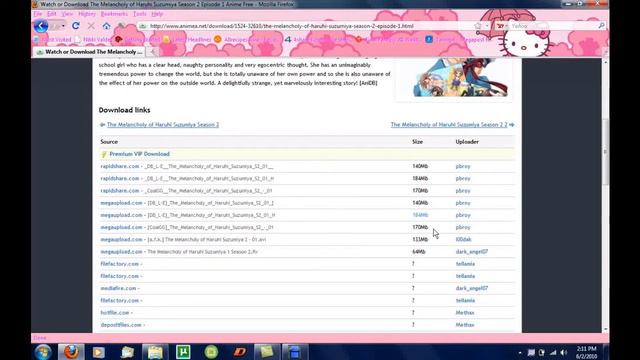Open the Tools menu
640x360 pixels.
coord(140,14)
